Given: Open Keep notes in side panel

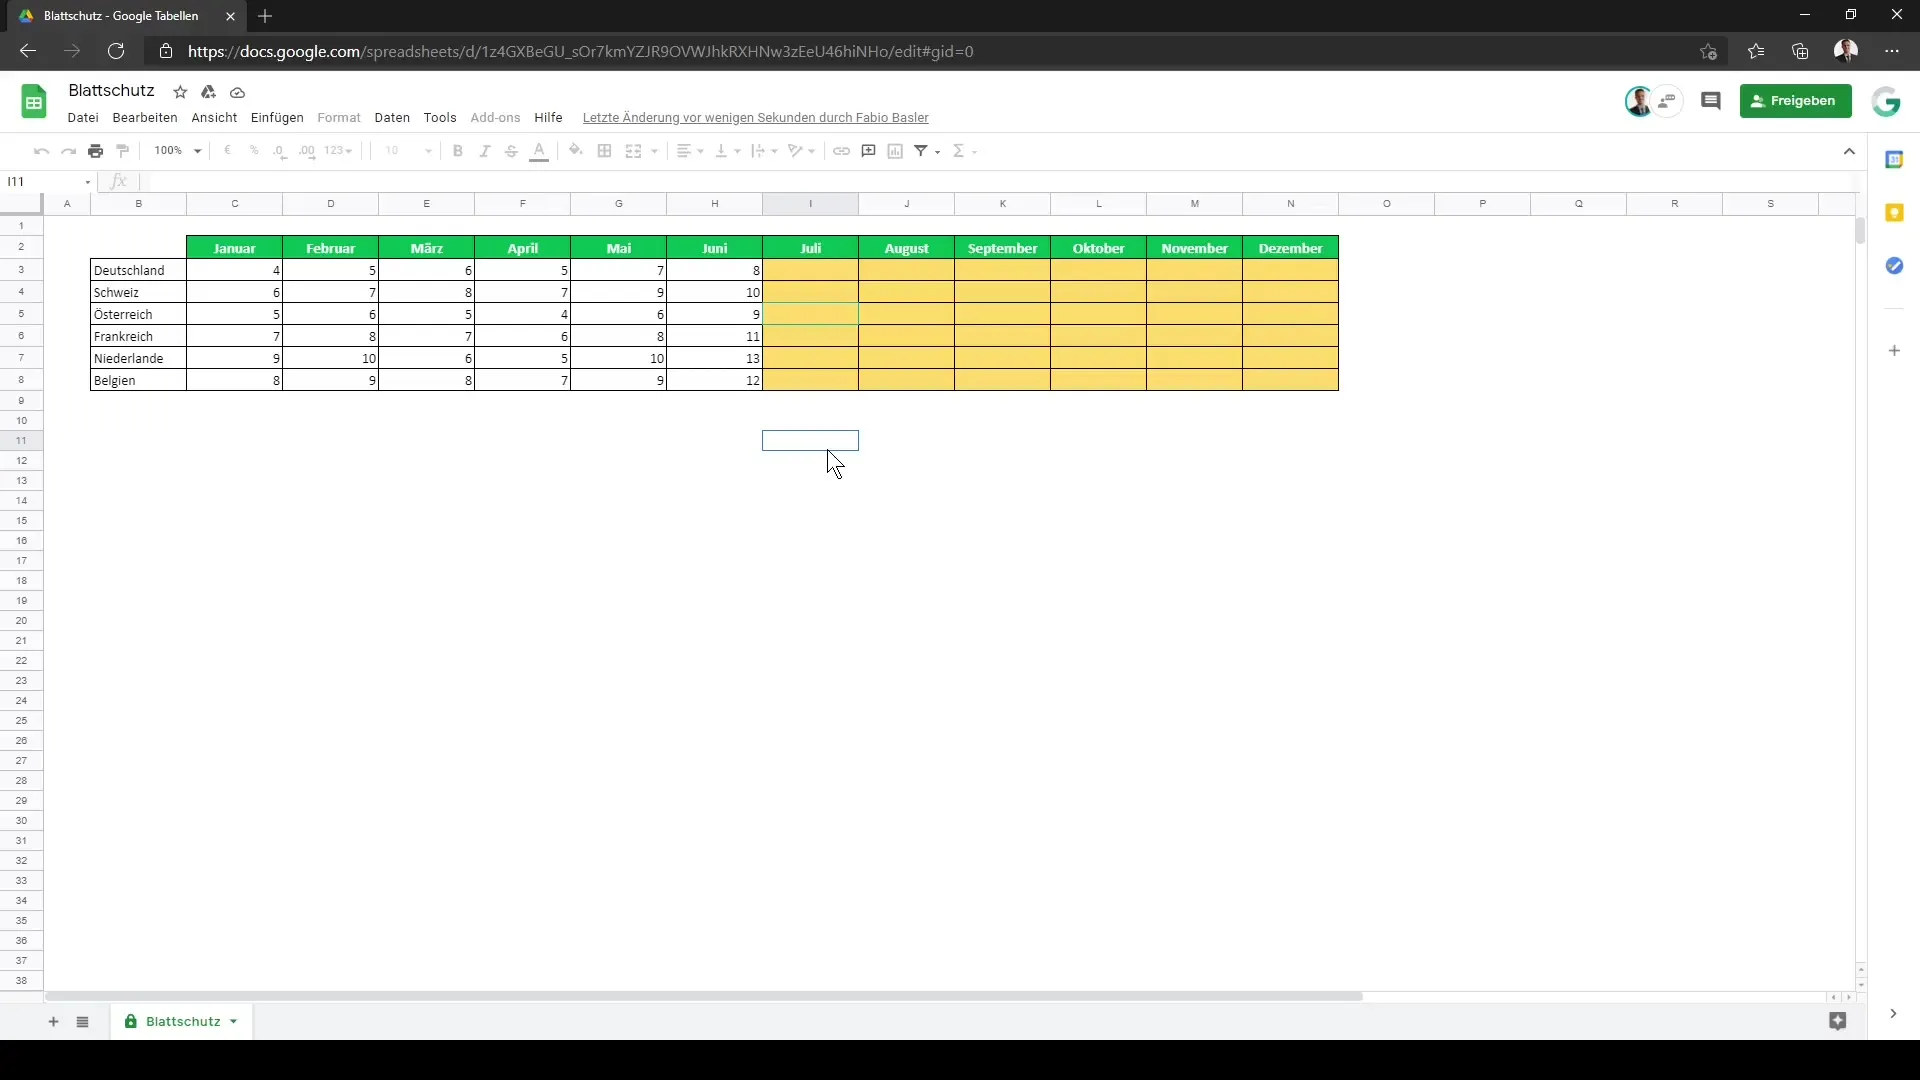Looking at the screenshot, I should (x=1894, y=213).
